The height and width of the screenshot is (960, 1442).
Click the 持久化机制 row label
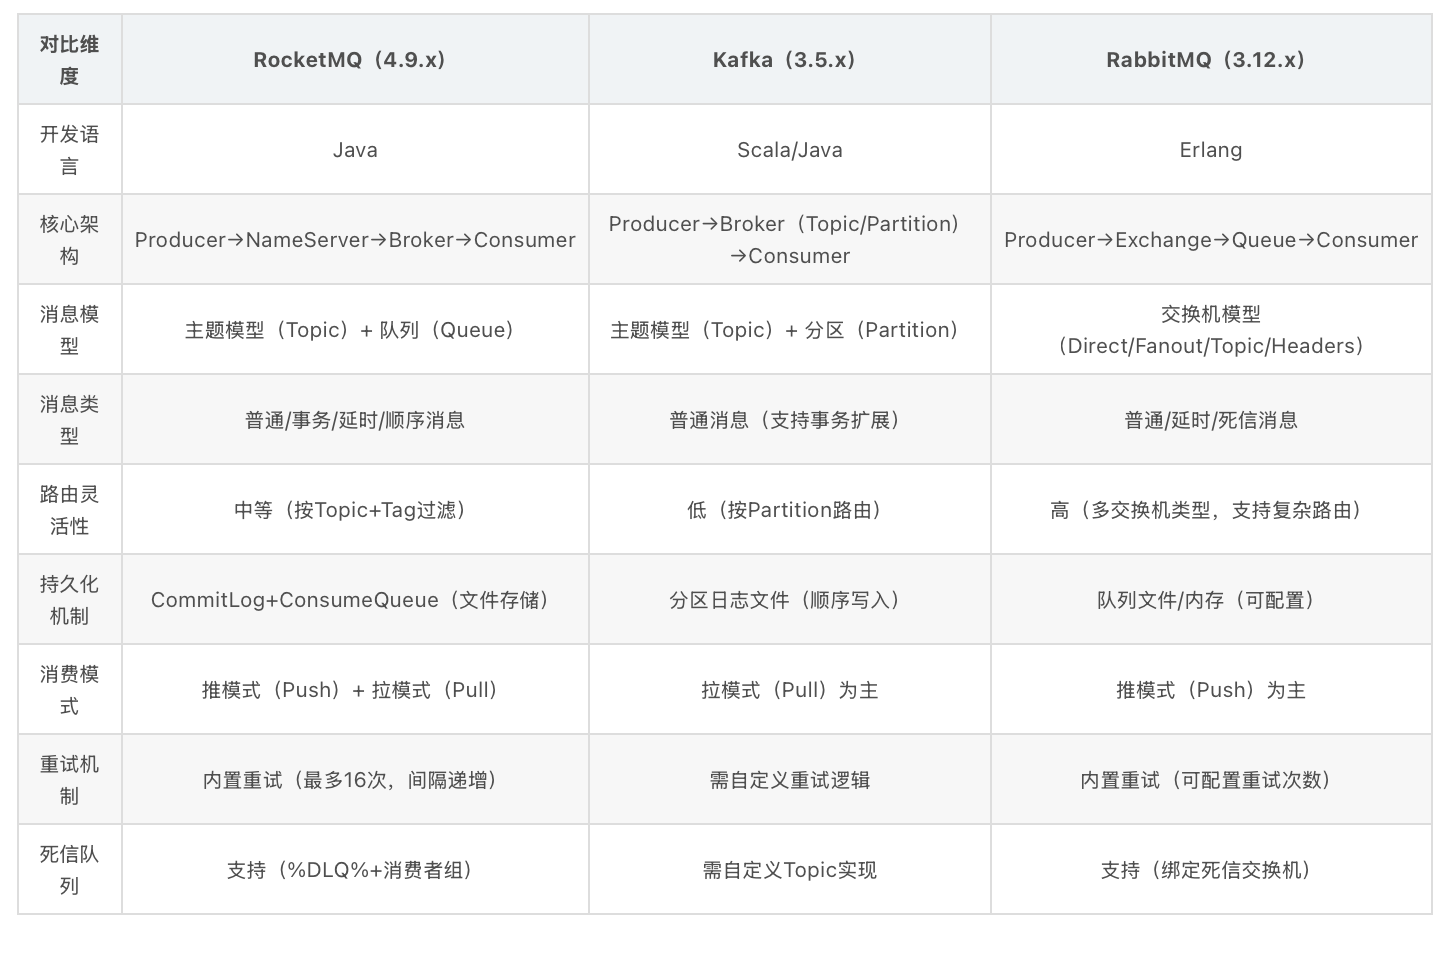click(x=70, y=599)
